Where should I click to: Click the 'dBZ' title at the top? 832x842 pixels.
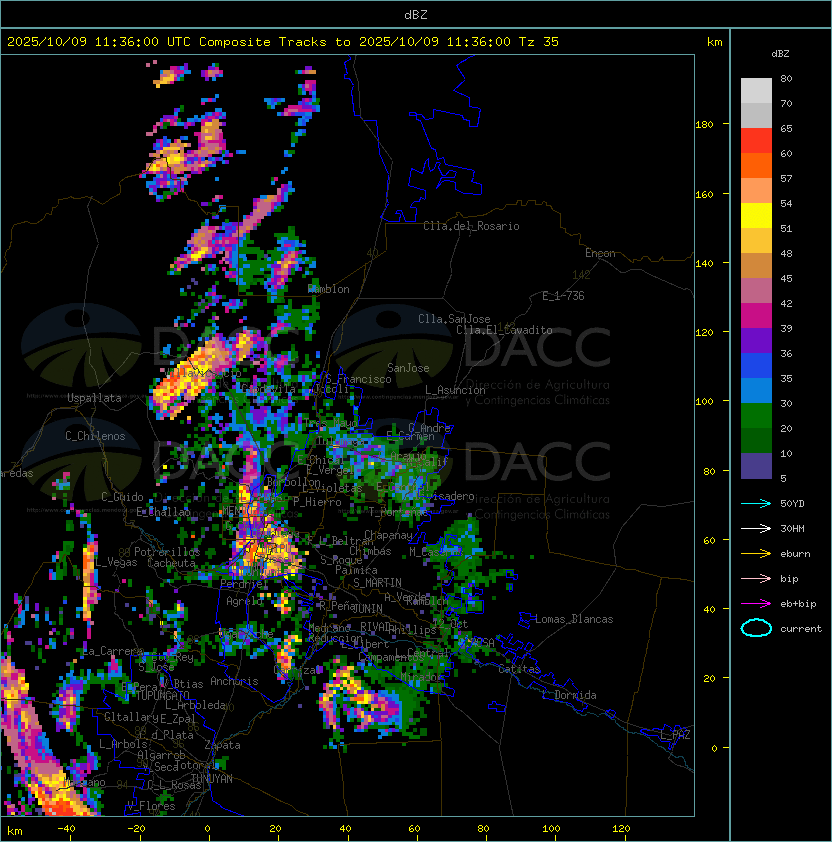click(416, 14)
